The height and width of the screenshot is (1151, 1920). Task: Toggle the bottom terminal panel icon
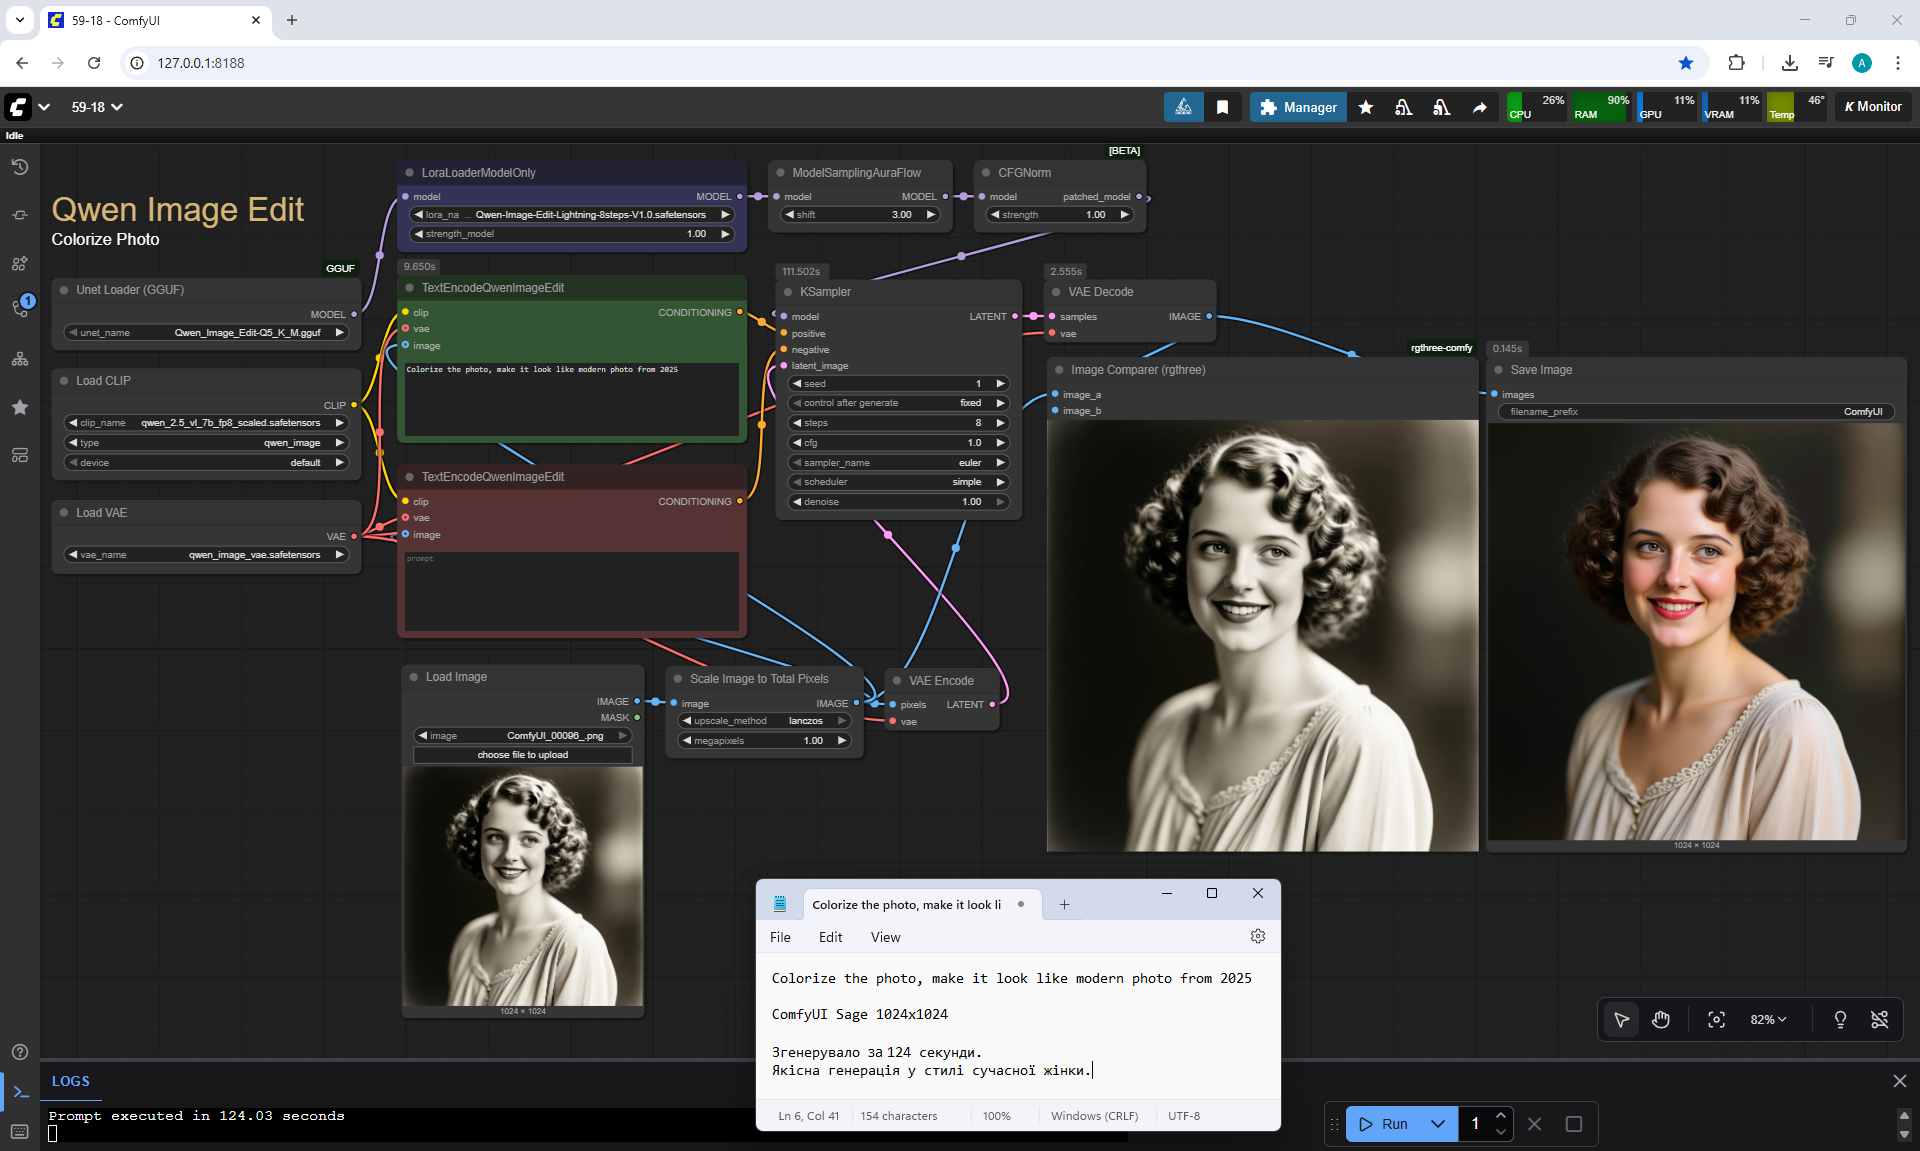pos(20,1092)
